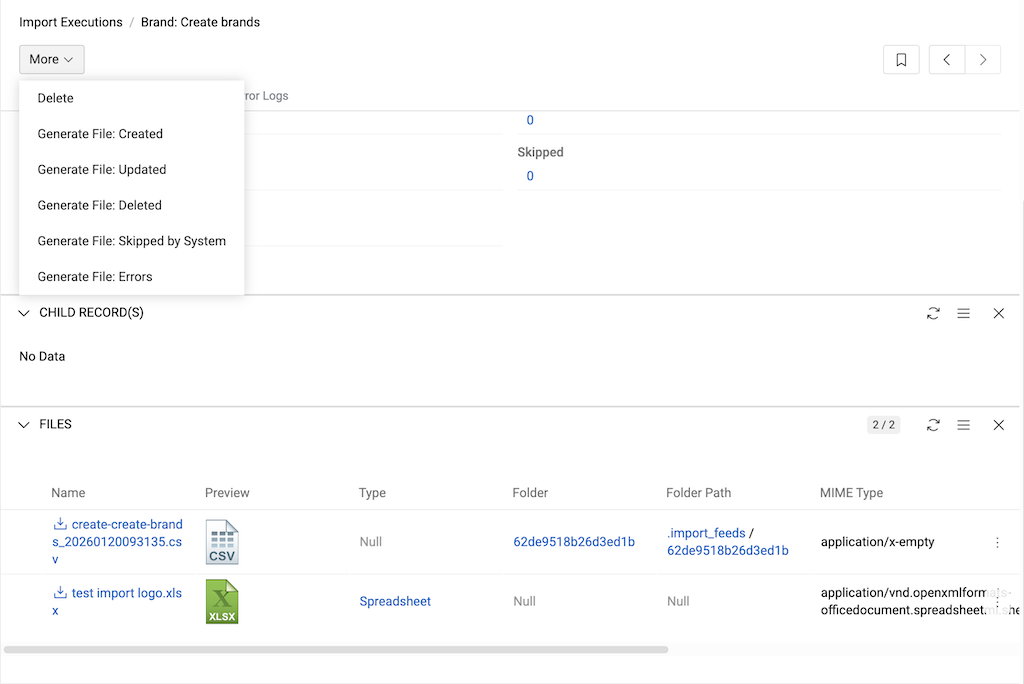Collapse the Files section
This screenshot has width=1024, height=684.
(25, 425)
